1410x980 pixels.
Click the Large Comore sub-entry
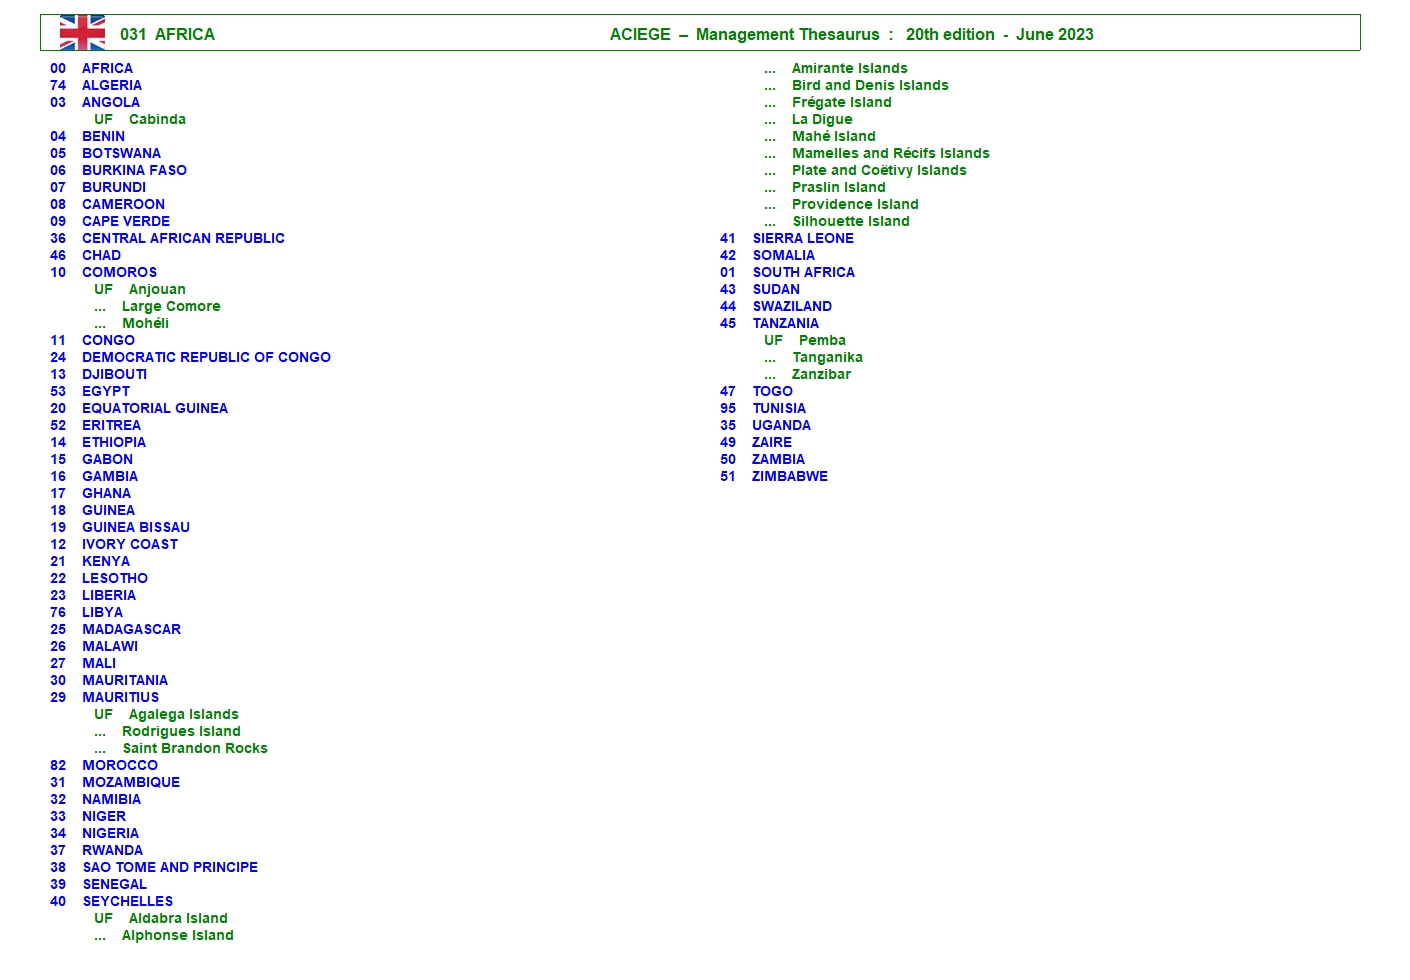[171, 306]
